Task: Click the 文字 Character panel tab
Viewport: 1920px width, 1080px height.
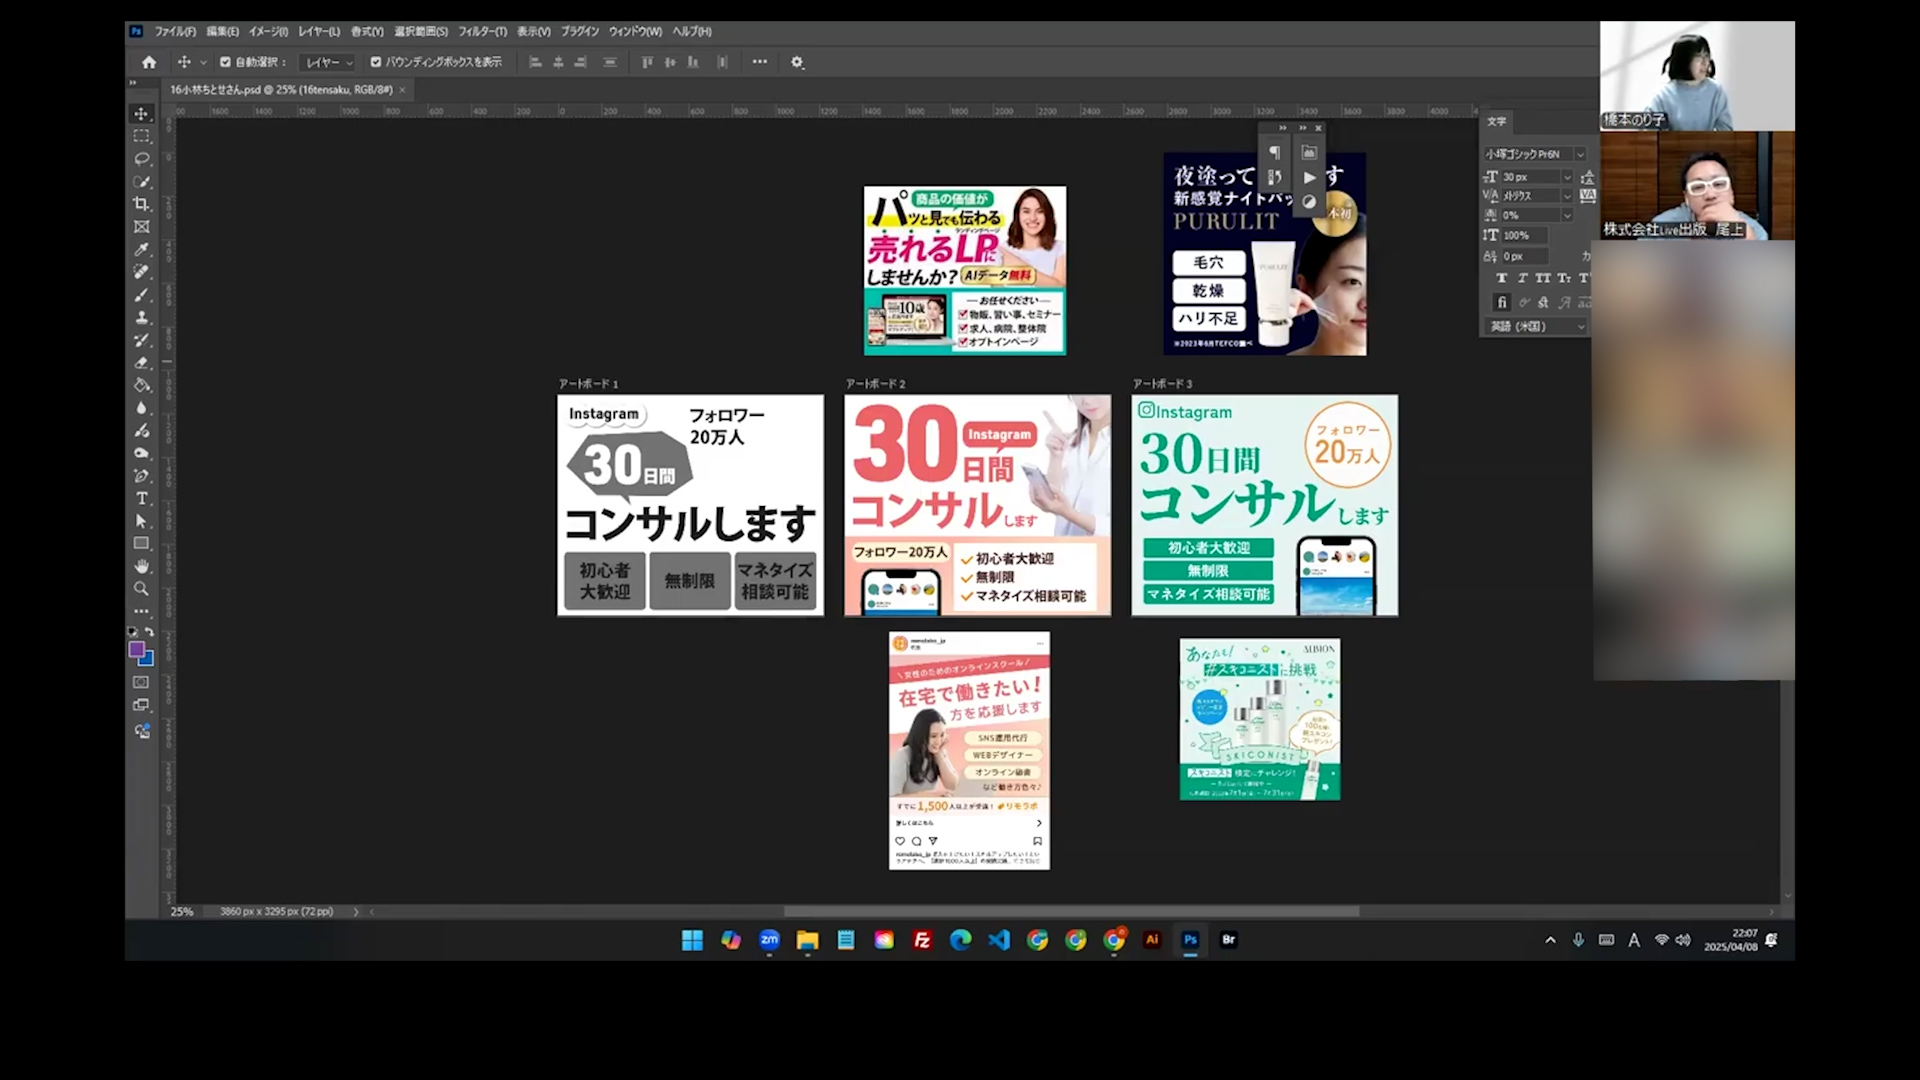Action: click(x=1496, y=121)
